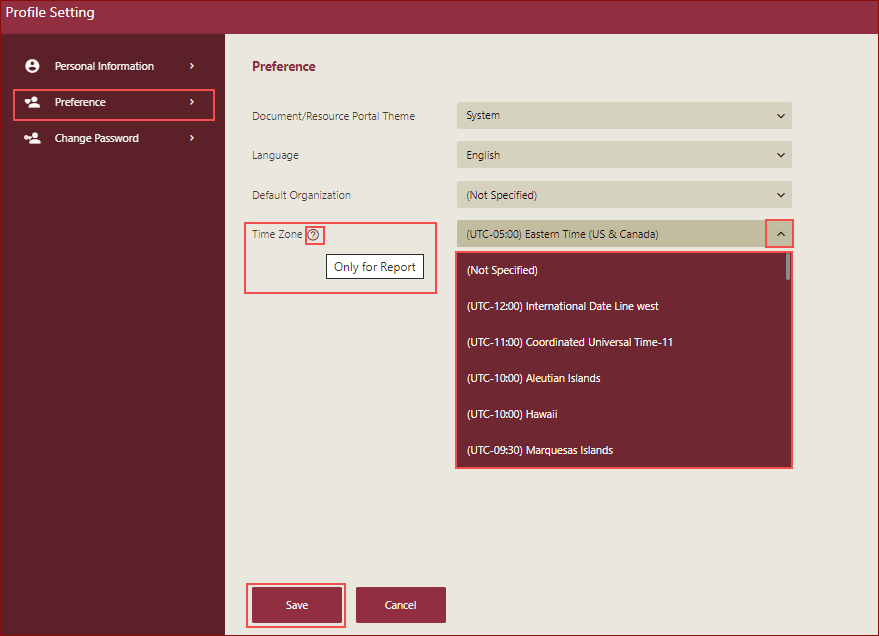Choose International Date Line west time zone
Image resolution: width=879 pixels, height=636 pixels.
[x=562, y=306]
